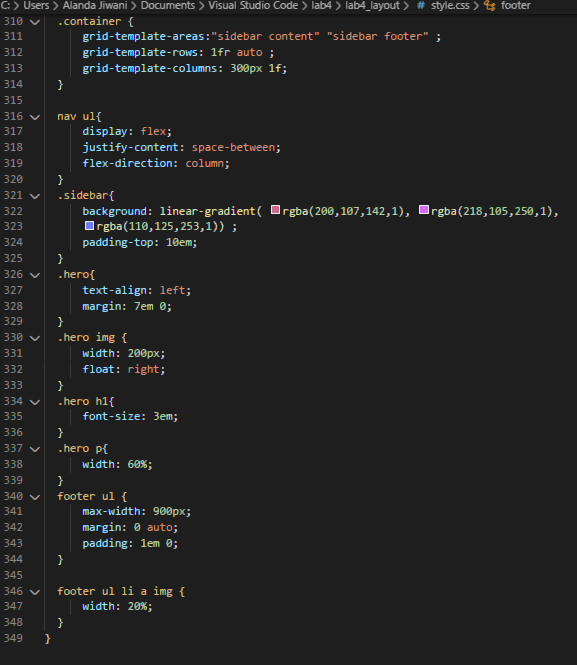The height and width of the screenshot is (665, 577).
Task: Click the max-width property text
Action: click(111, 511)
